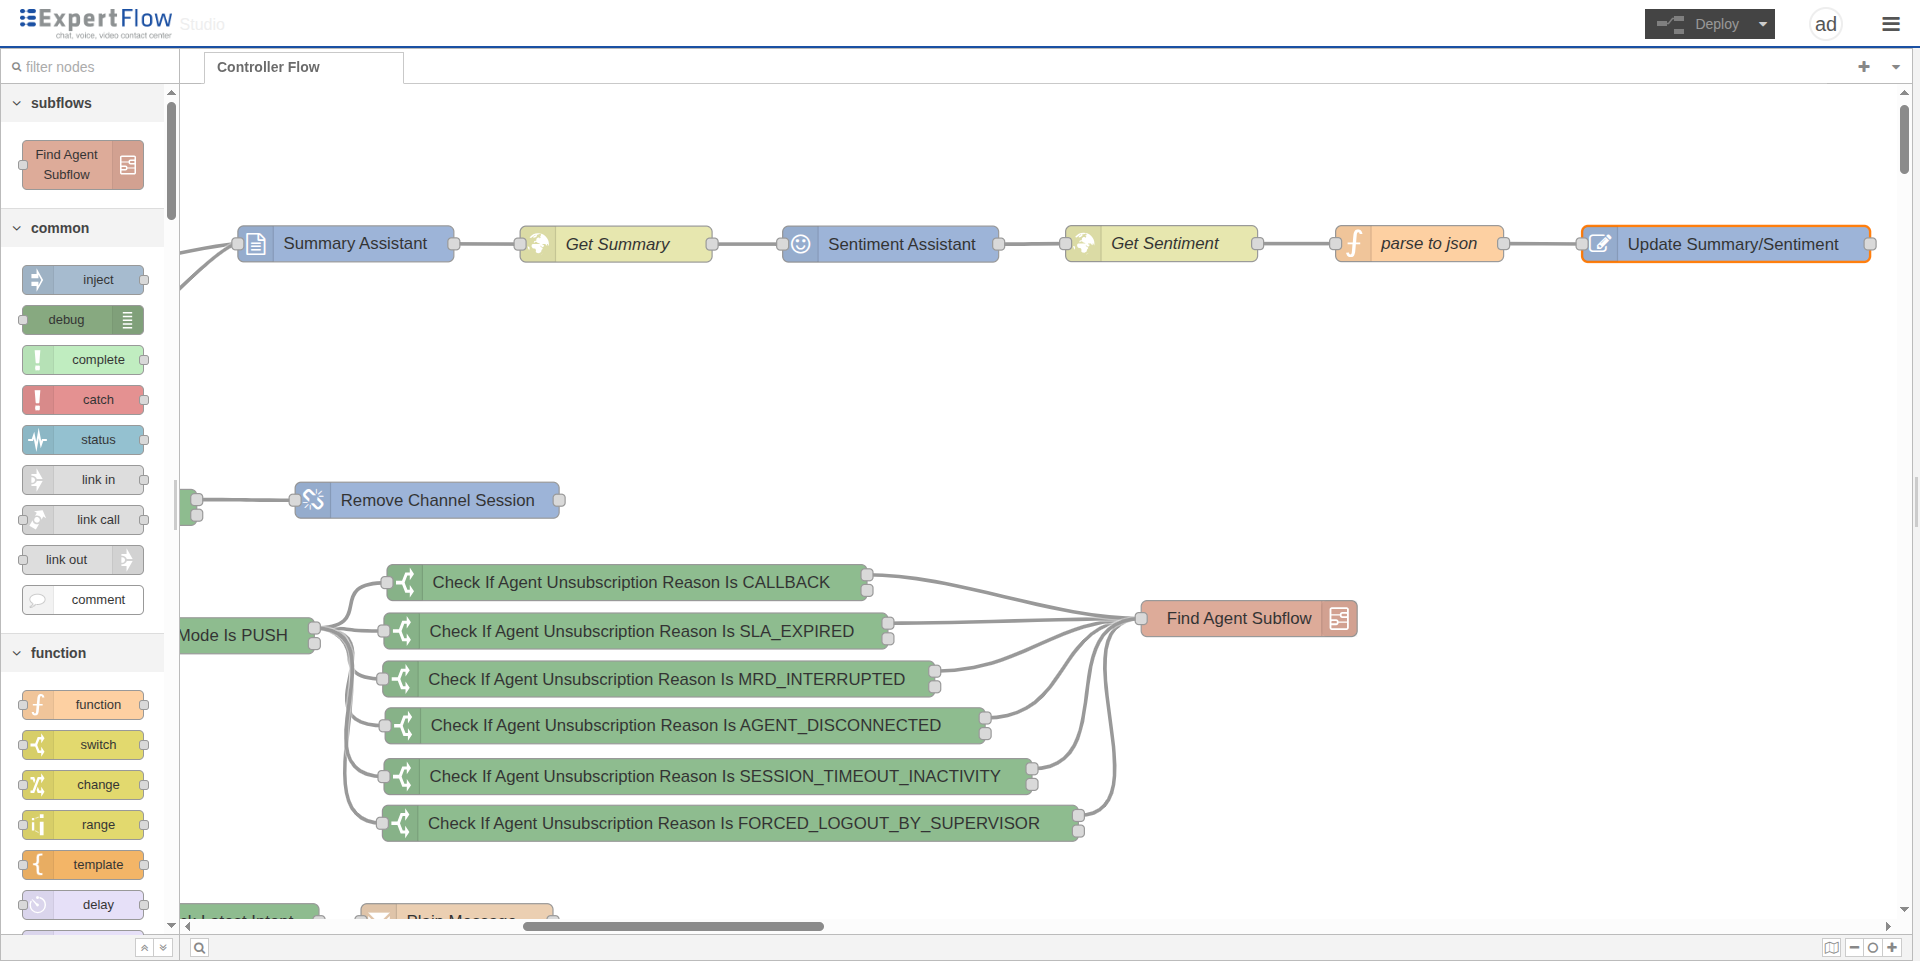The width and height of the screenshot is (1920, 961).
Task: Select the parse to json node
Action: (x=1419, y=244)
